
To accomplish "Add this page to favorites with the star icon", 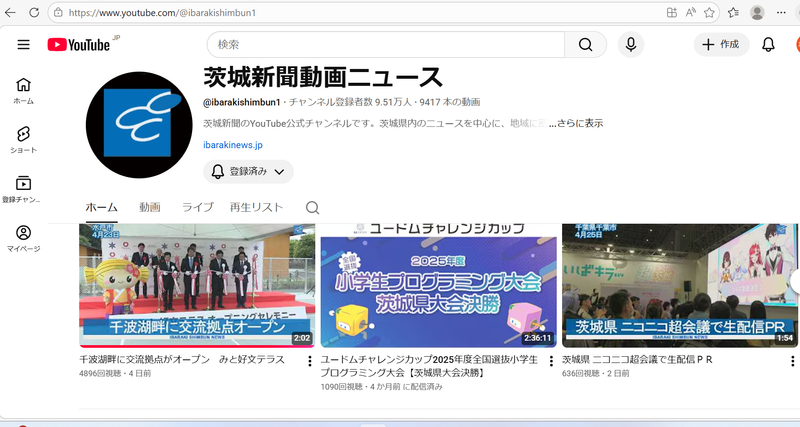I will click(709, 13).
